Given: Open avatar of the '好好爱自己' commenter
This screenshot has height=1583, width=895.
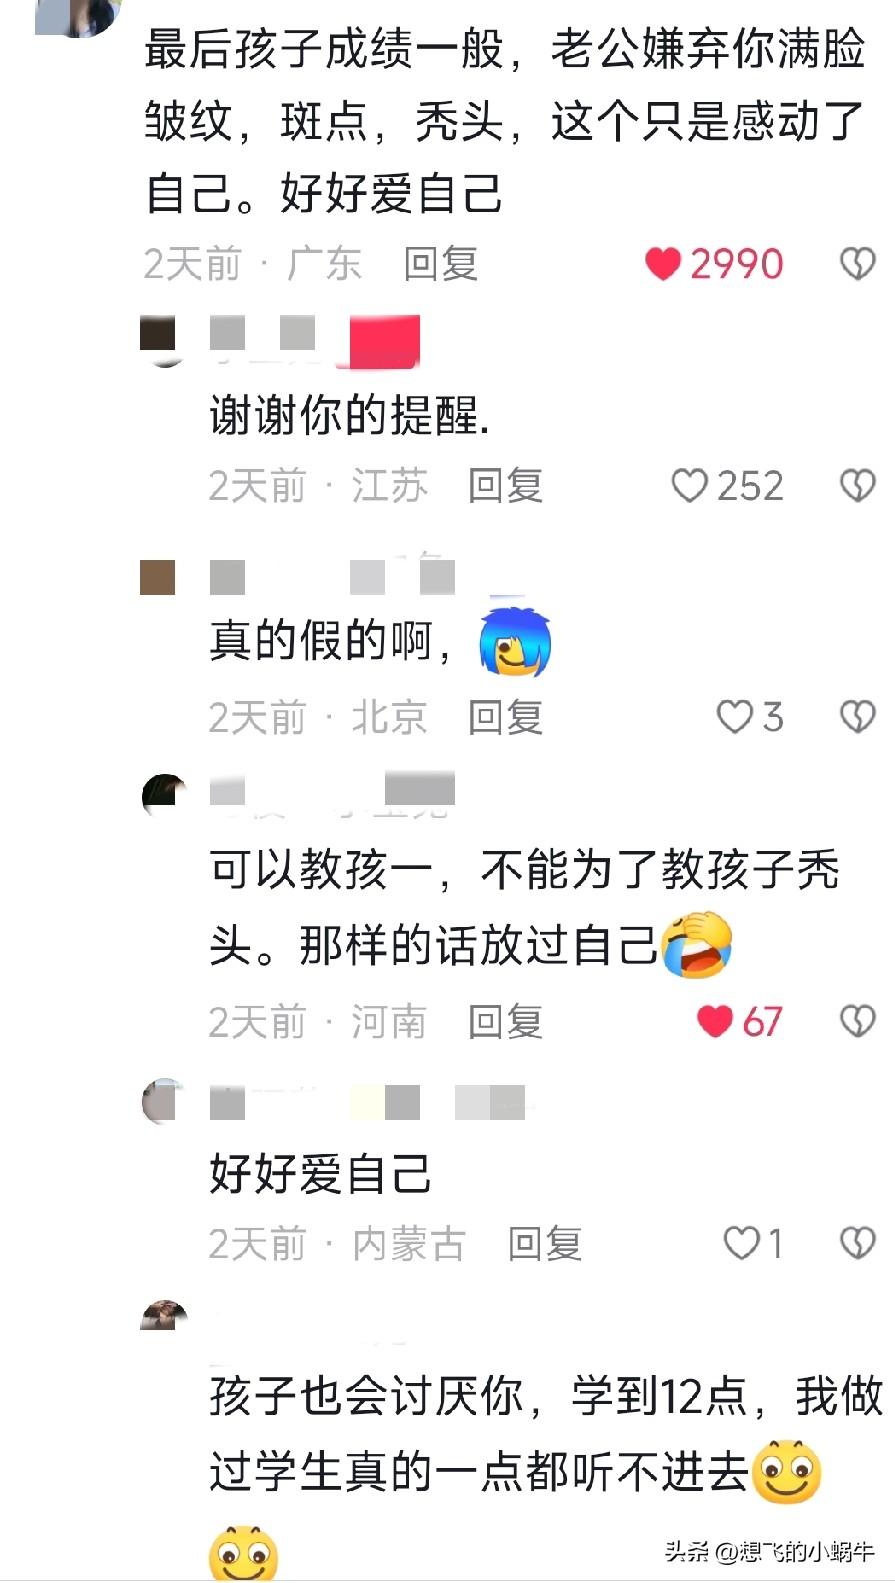Looking at the screenshot, I should point(163,1101).
